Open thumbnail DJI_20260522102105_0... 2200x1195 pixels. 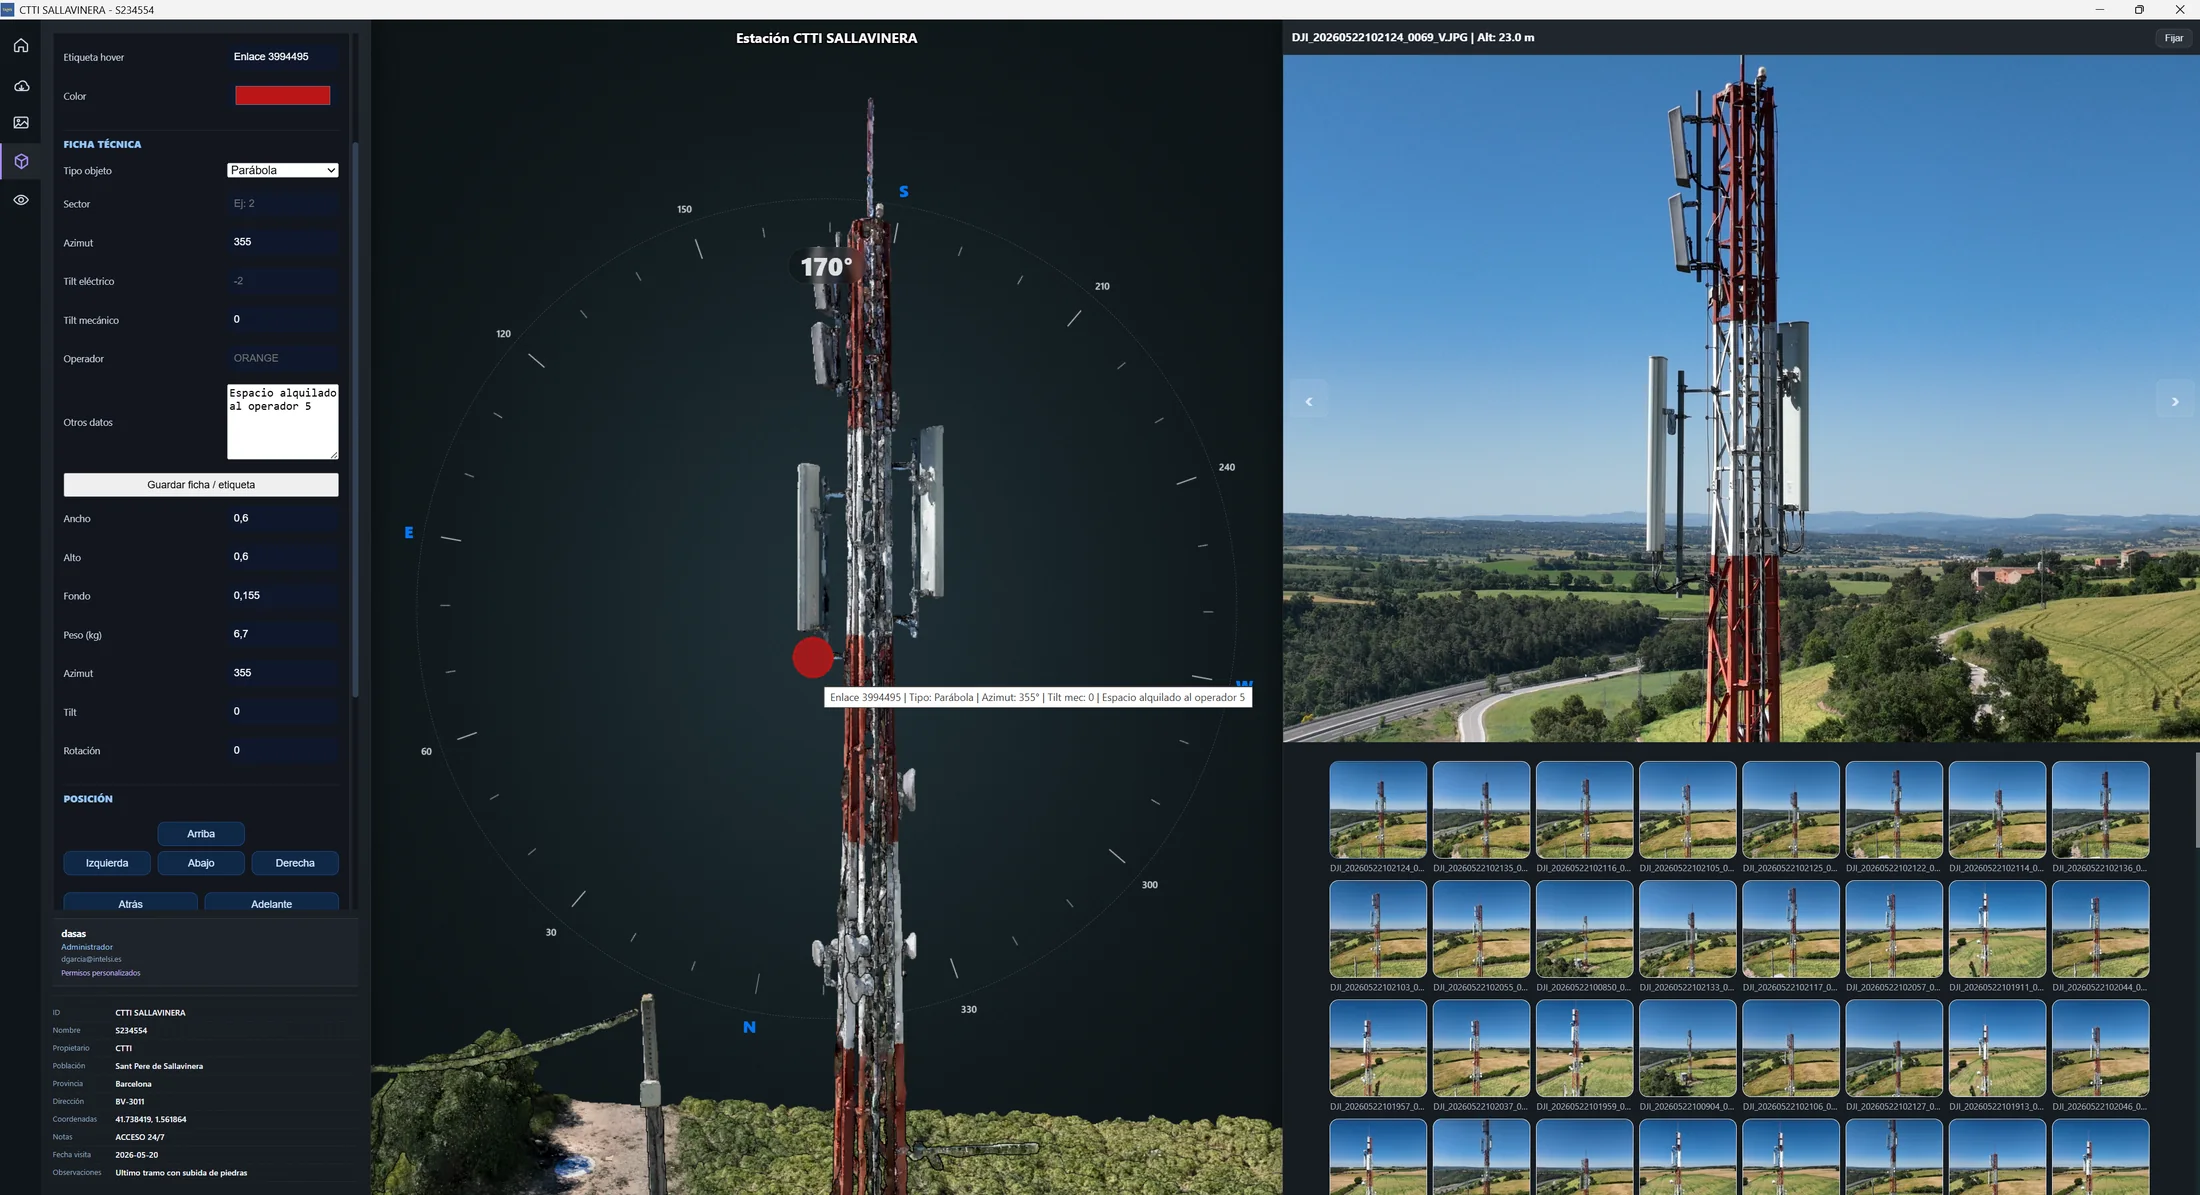pos(1687,810)
